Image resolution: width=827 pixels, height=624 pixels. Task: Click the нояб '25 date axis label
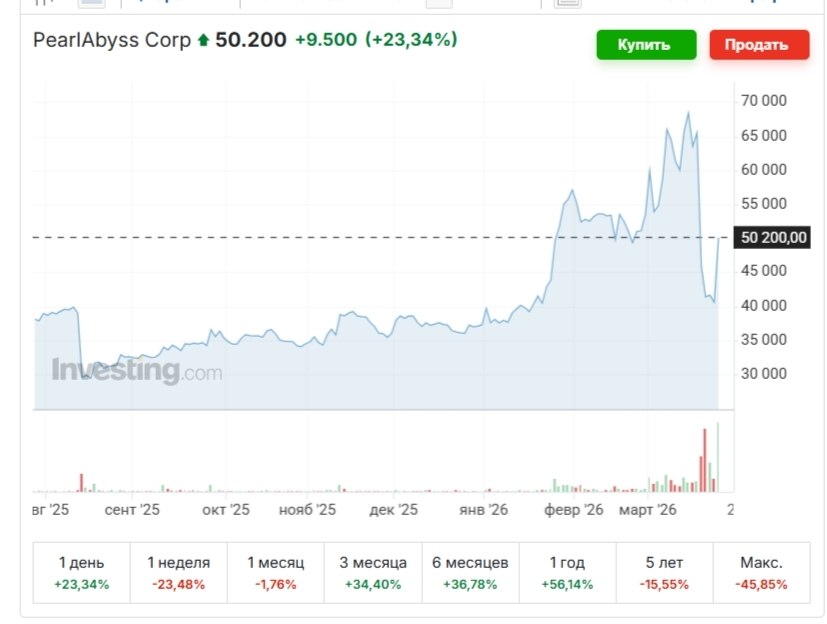click(307, 510)
